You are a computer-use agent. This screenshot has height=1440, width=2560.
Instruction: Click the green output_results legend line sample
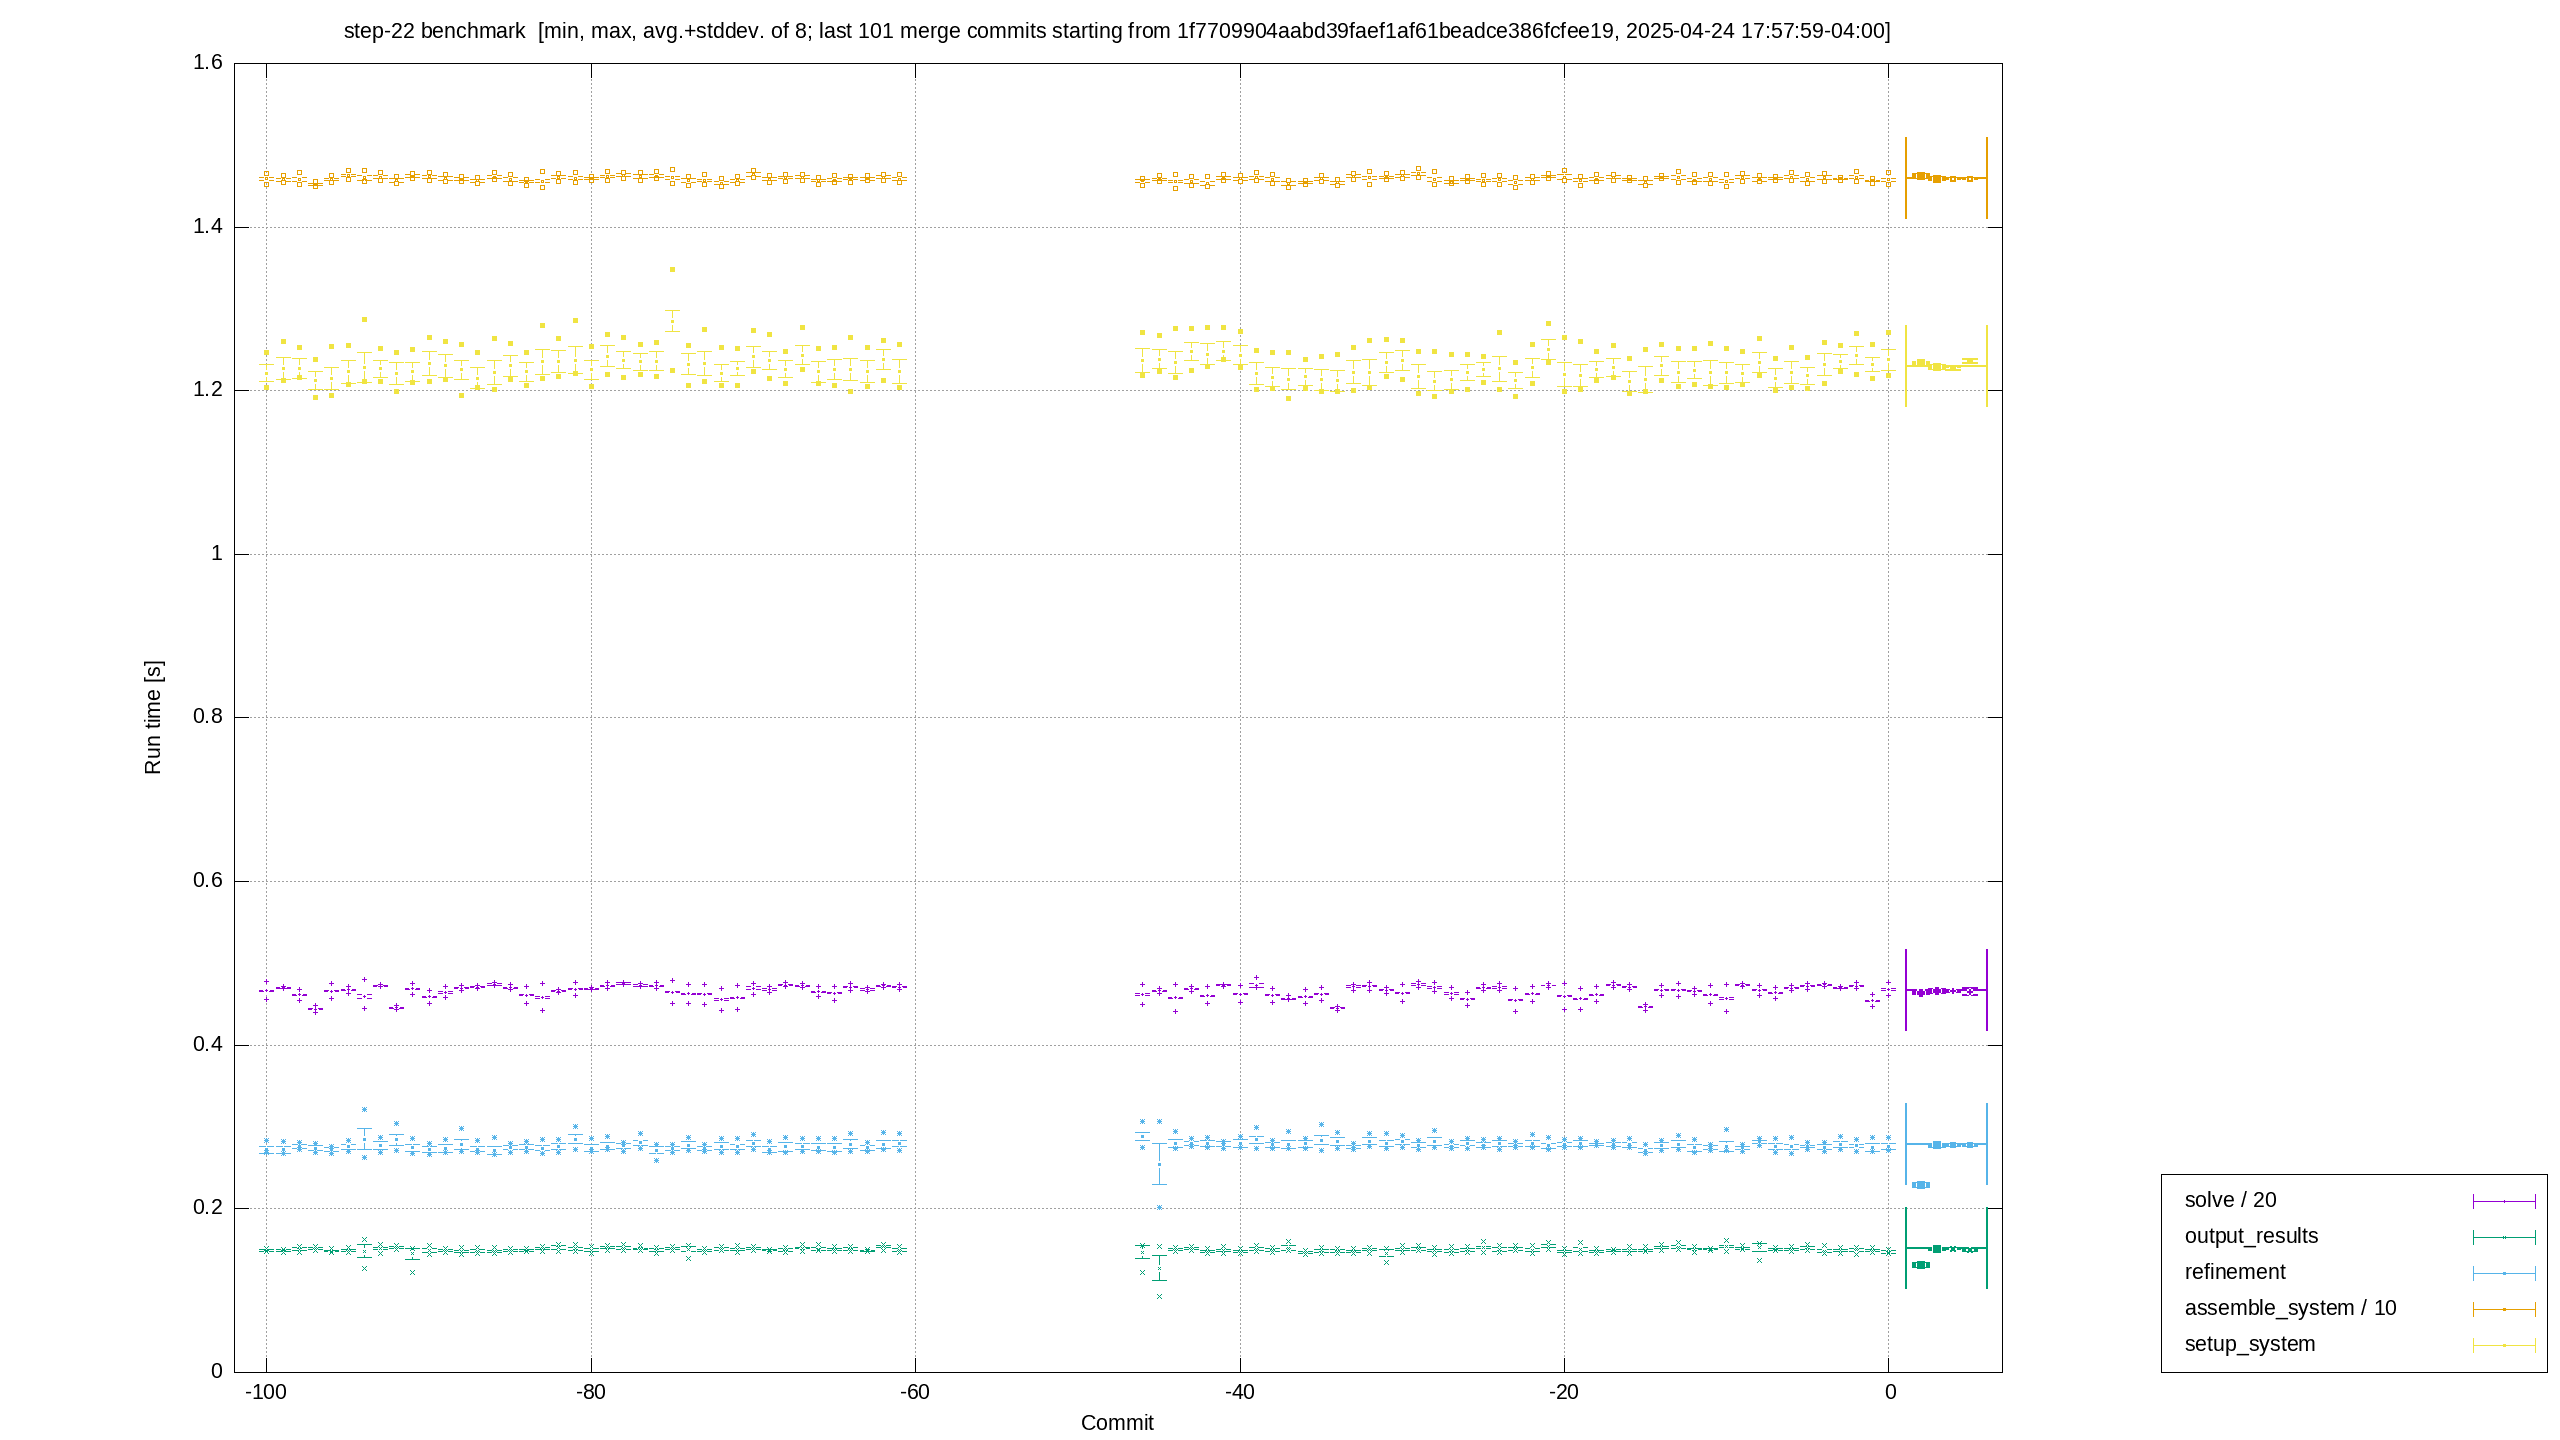tap(2504, 1237)
